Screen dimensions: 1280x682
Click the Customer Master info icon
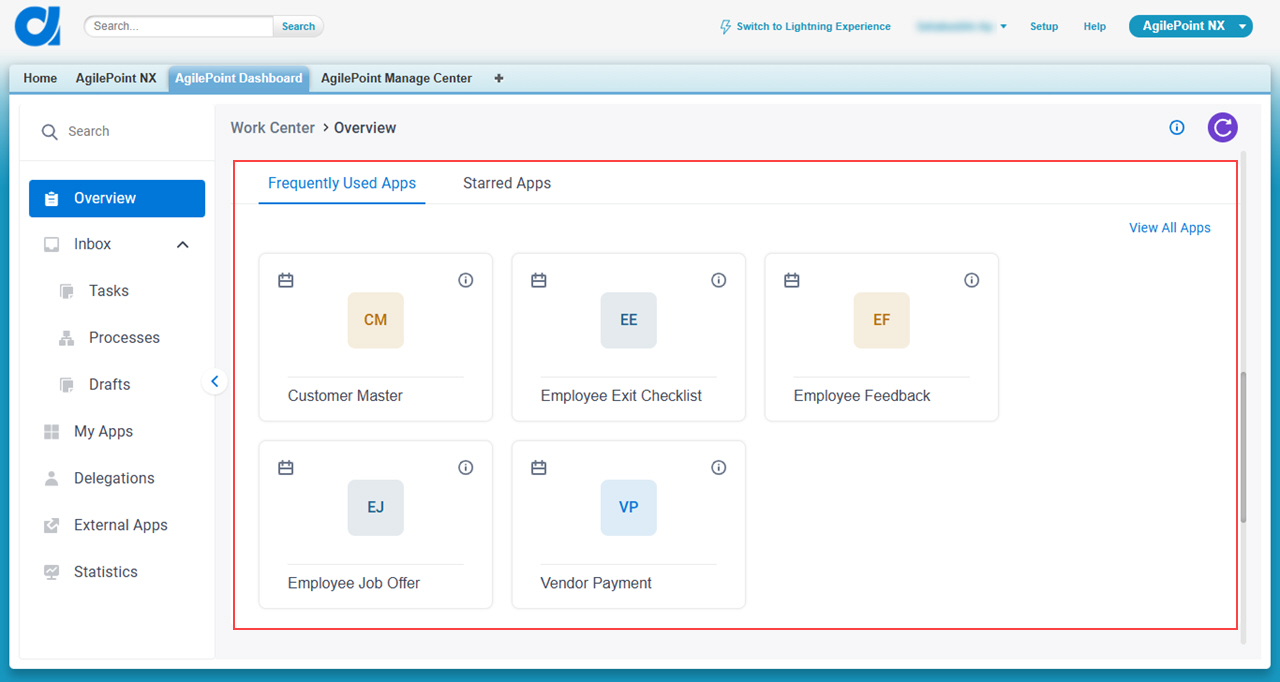point(466,280)
